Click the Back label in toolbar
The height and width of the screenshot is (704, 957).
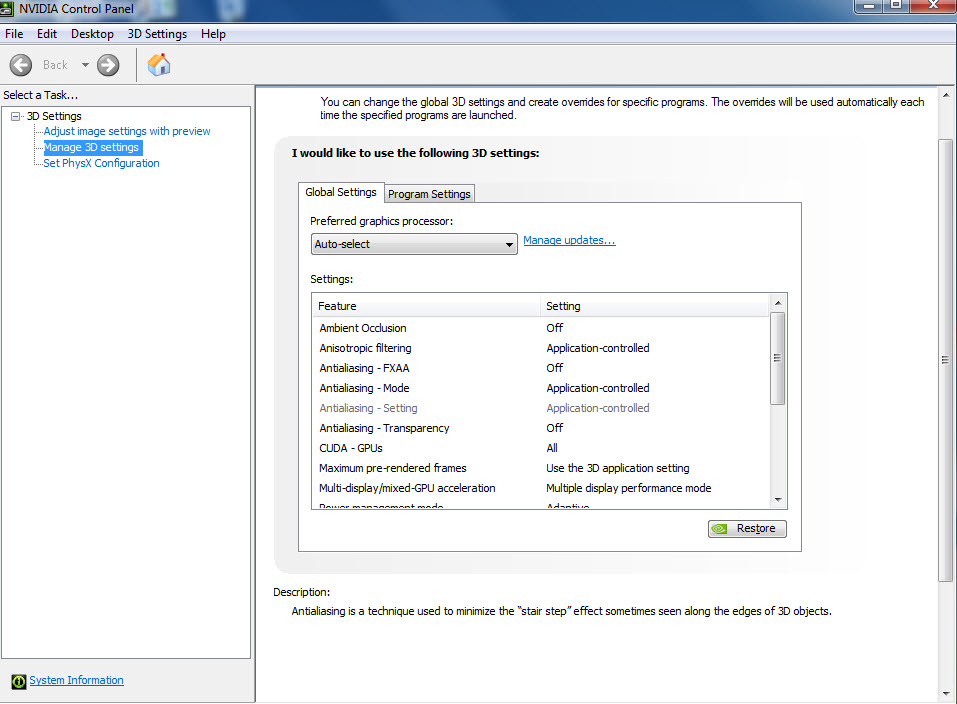55,65
